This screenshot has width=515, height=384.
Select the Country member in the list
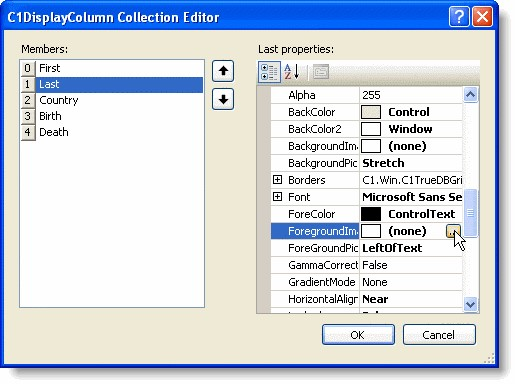click(x=111, y=100)
